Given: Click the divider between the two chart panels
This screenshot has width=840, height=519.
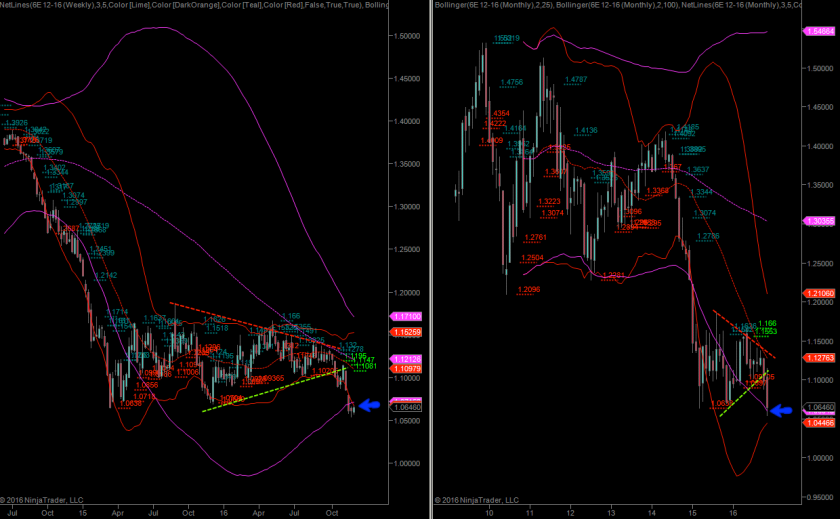Looking at the screenshot, I should click(427, 260).
